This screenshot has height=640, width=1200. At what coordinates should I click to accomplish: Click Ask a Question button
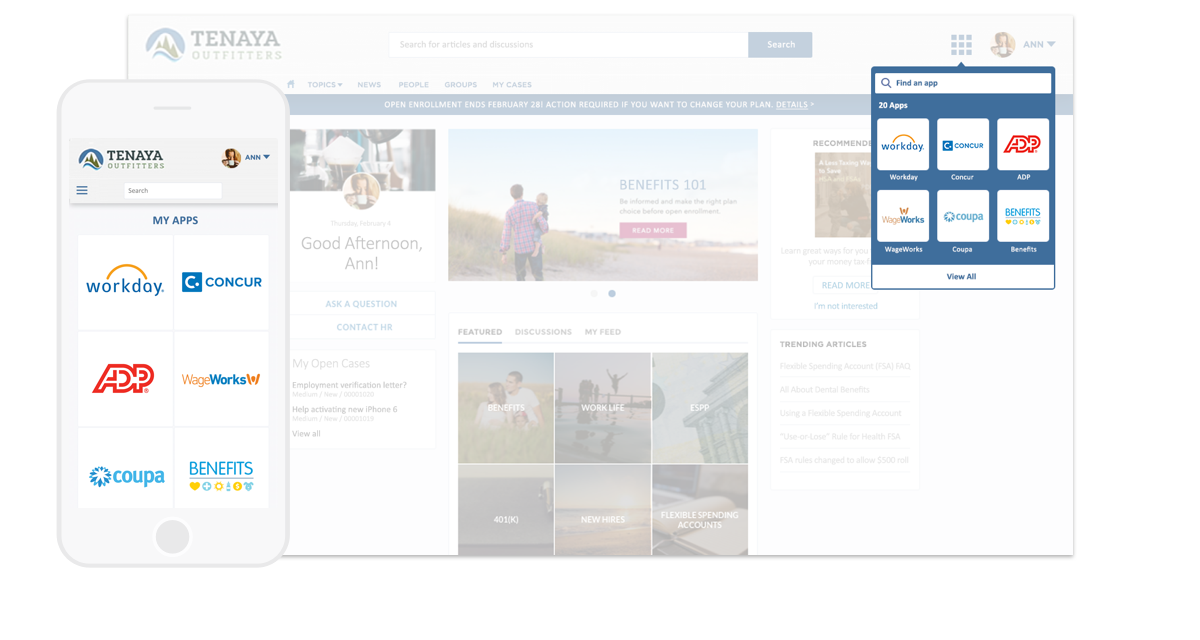point(361,304)
